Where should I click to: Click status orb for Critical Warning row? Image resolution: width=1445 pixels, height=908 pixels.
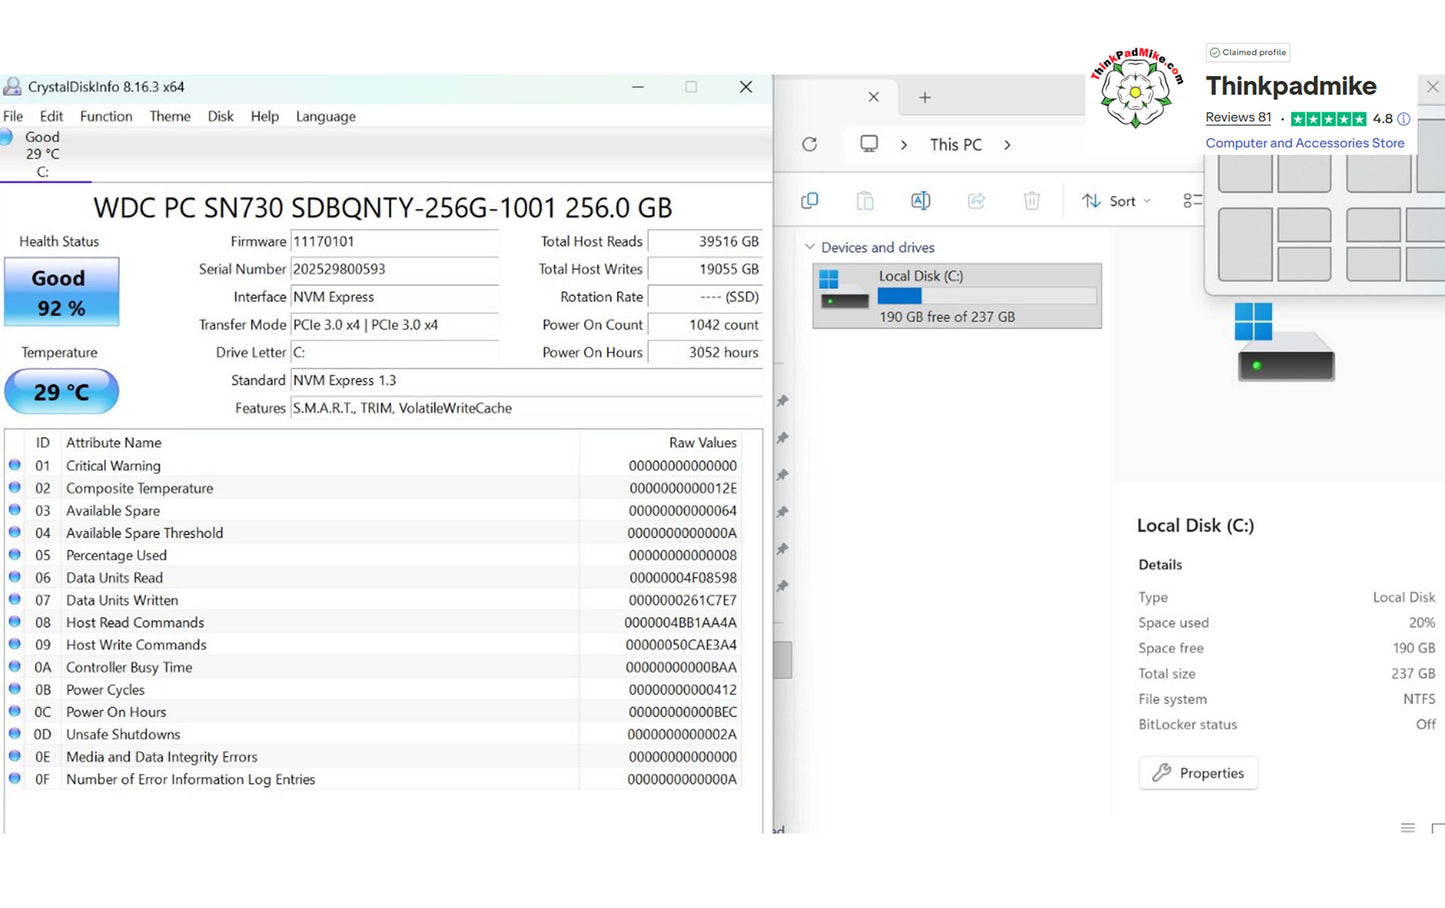[x=15, y=465]
